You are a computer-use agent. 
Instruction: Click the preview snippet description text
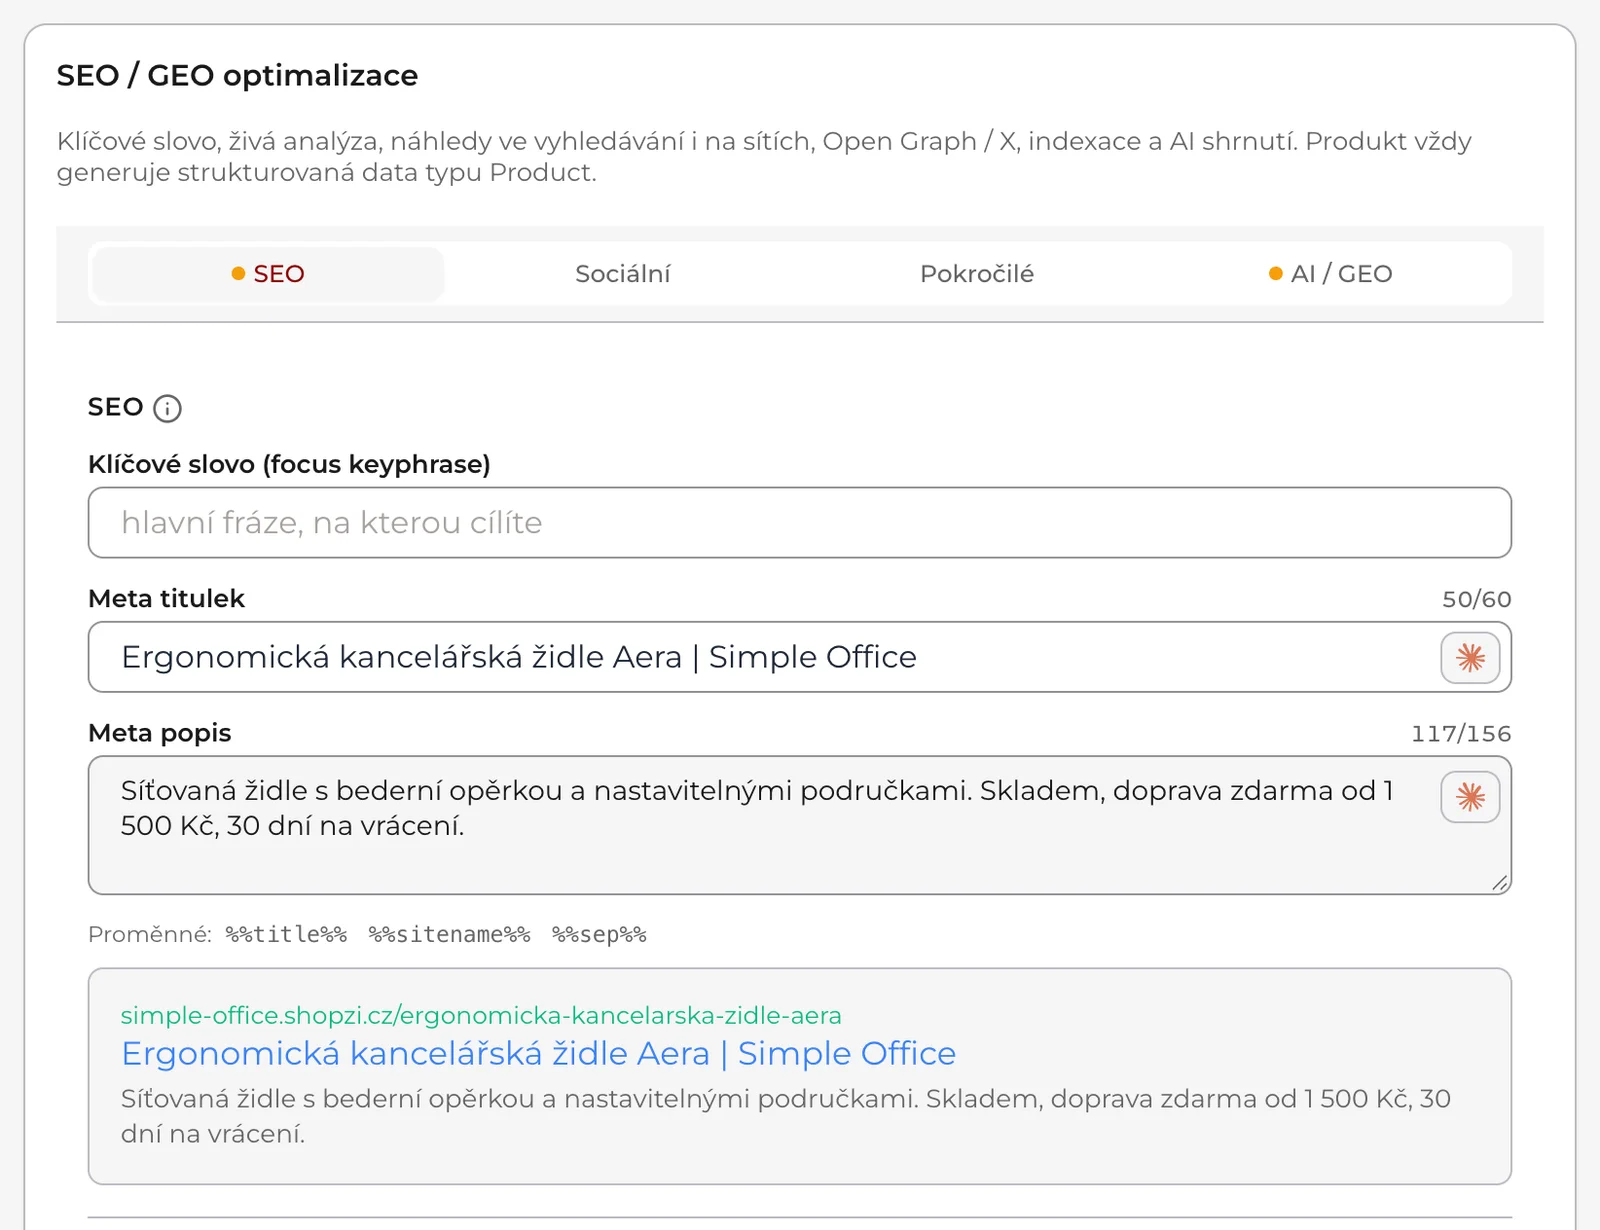click(786, 1116)
